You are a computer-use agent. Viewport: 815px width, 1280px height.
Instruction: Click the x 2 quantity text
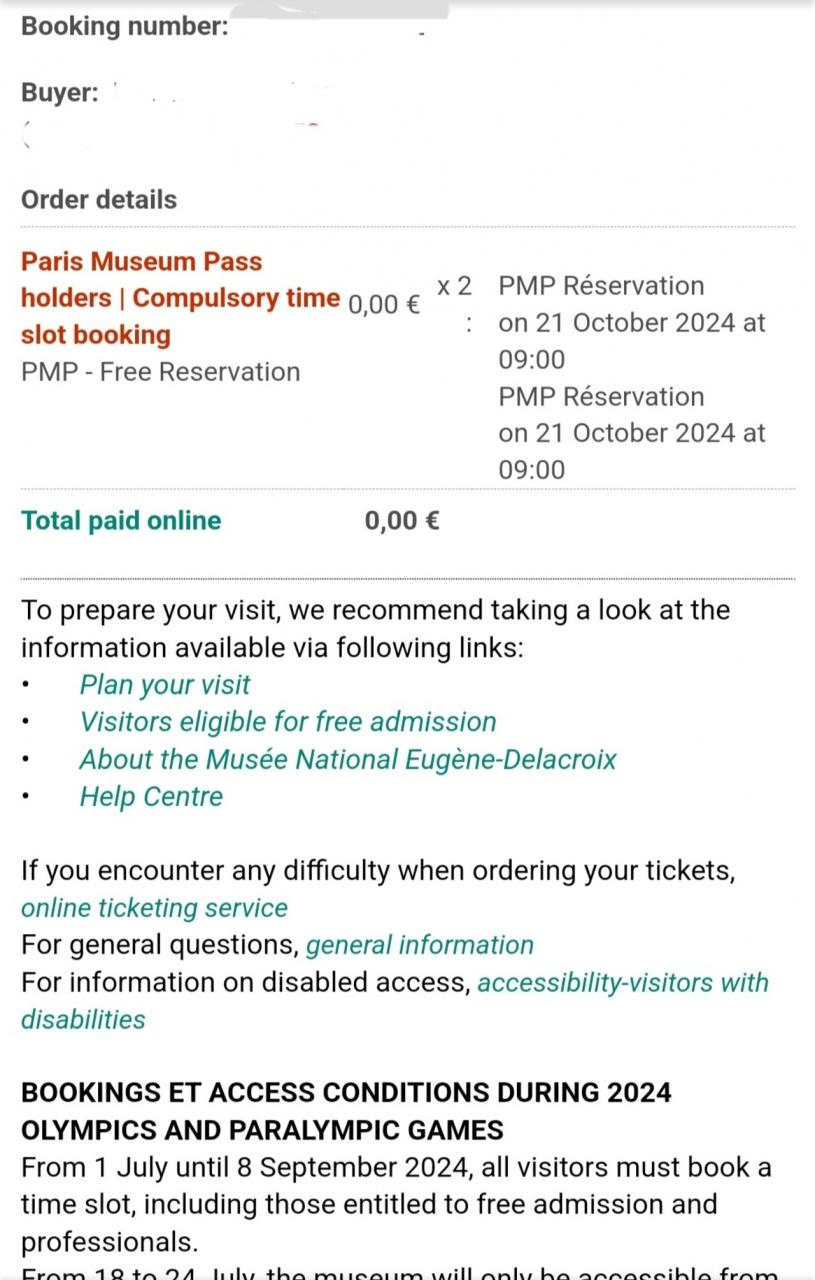454,286
